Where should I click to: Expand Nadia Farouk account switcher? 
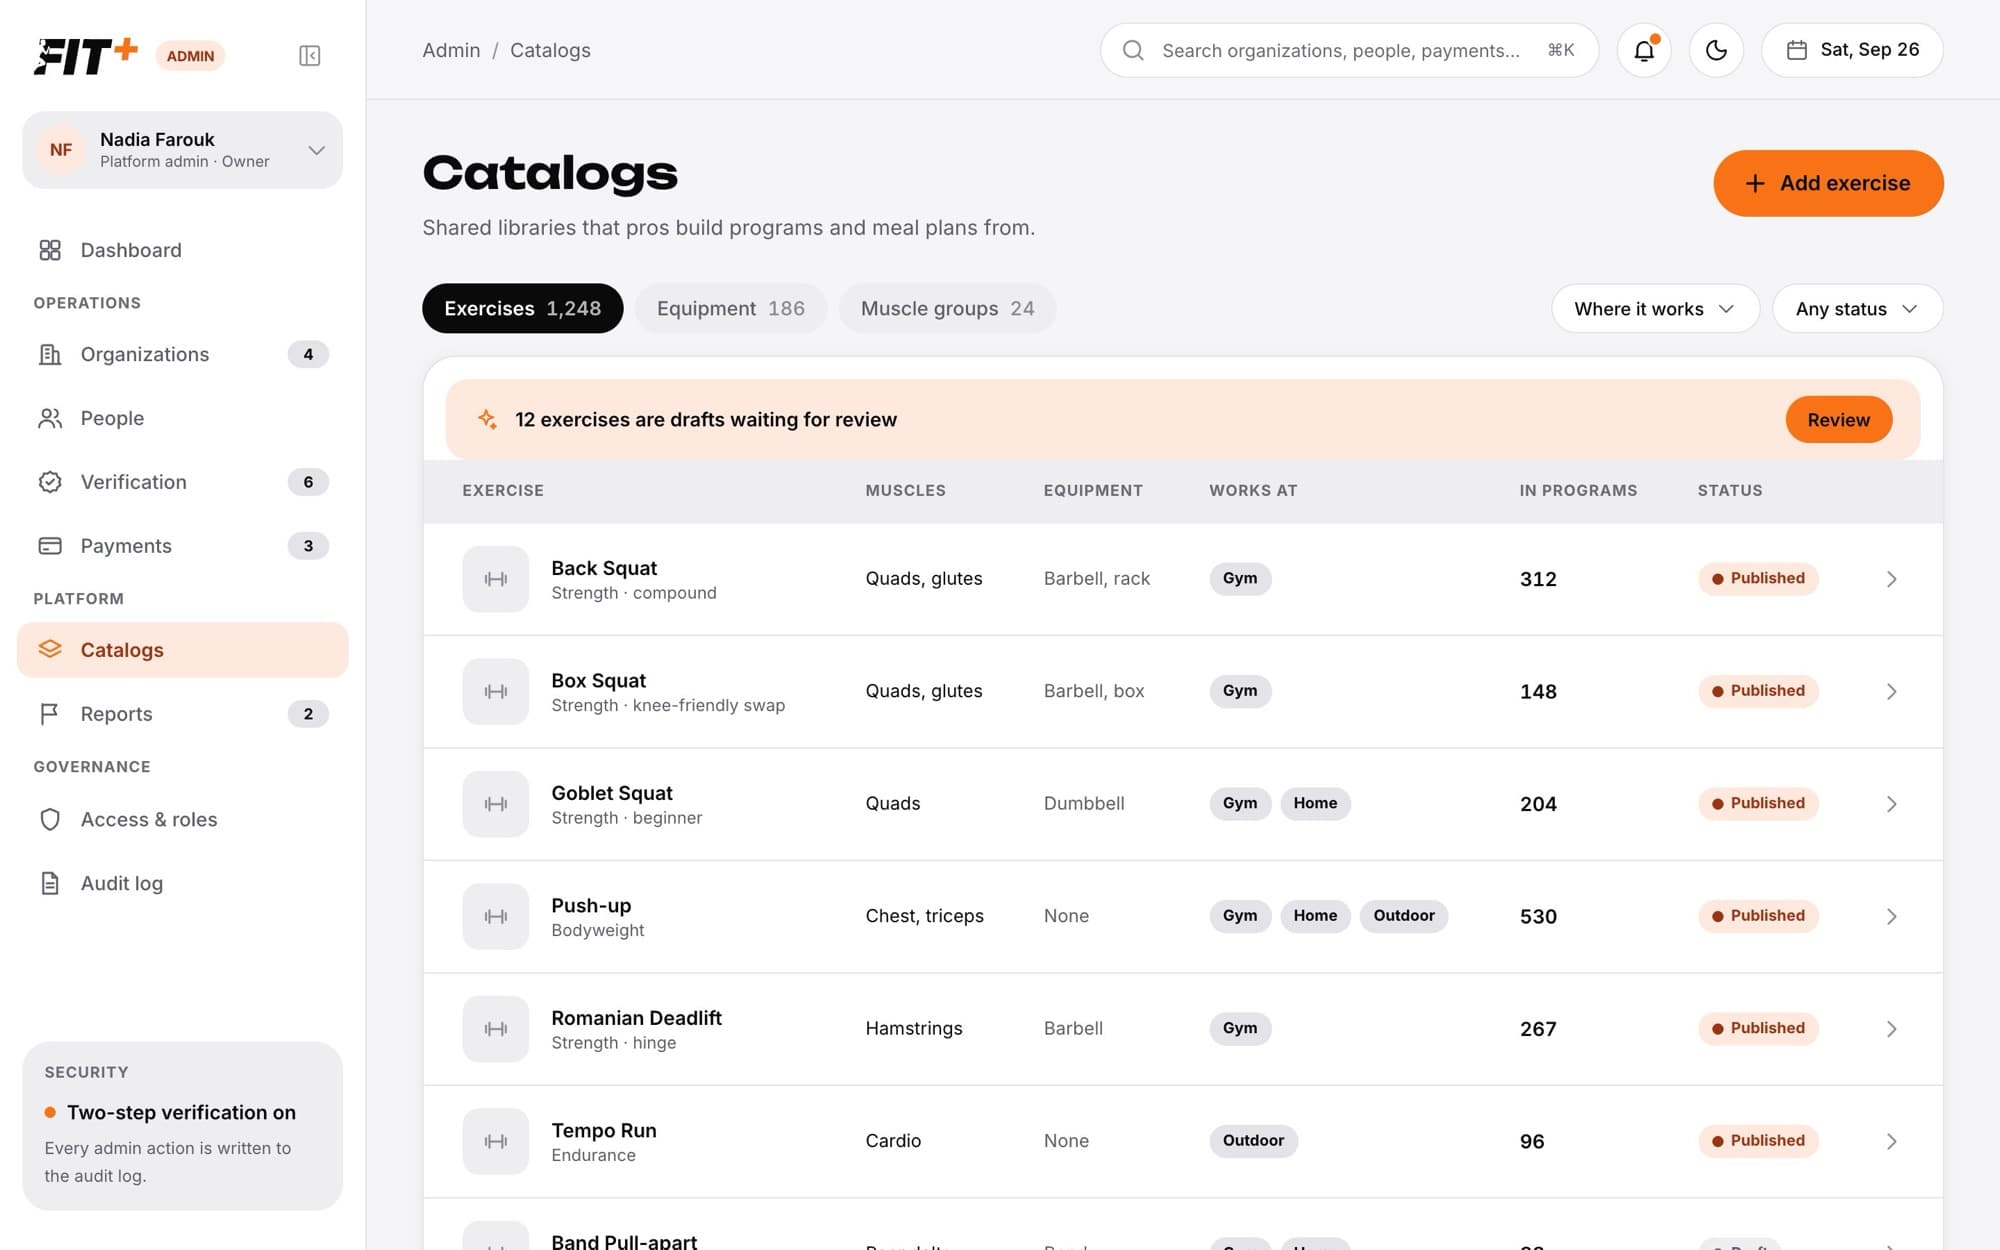(x=182, y=150)
